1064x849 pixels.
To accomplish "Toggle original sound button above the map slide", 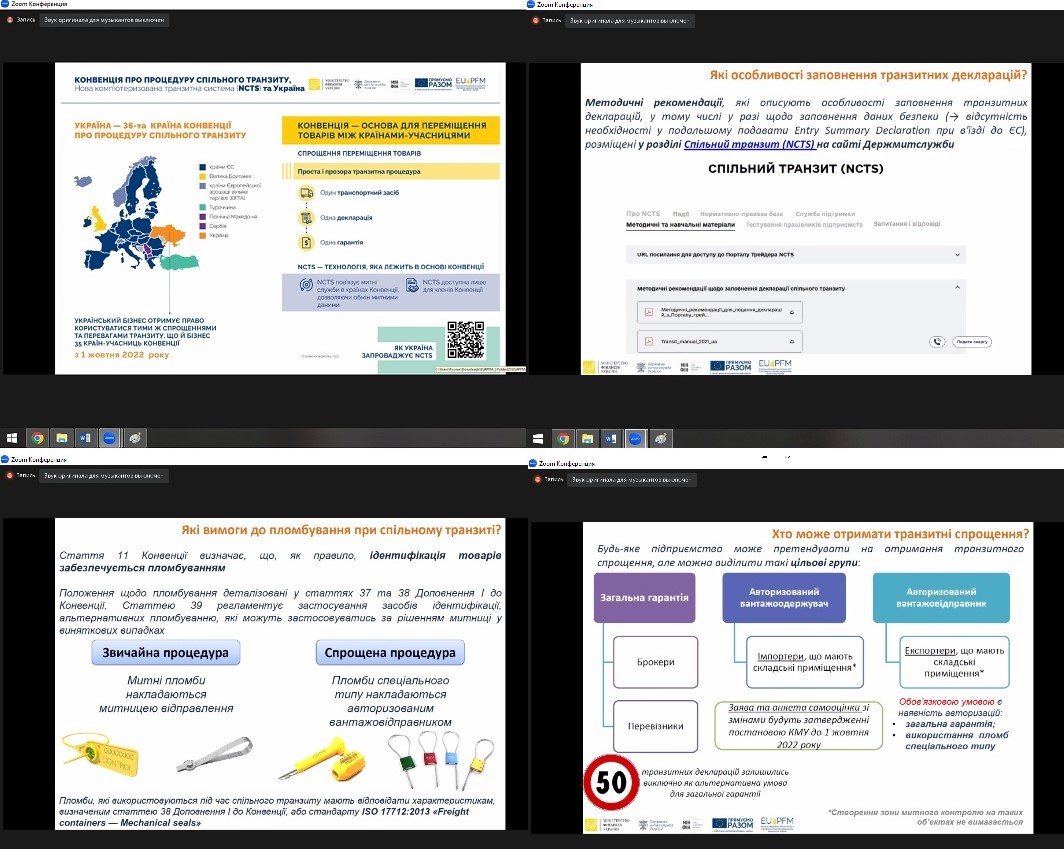I will click(x=104, y=20).
